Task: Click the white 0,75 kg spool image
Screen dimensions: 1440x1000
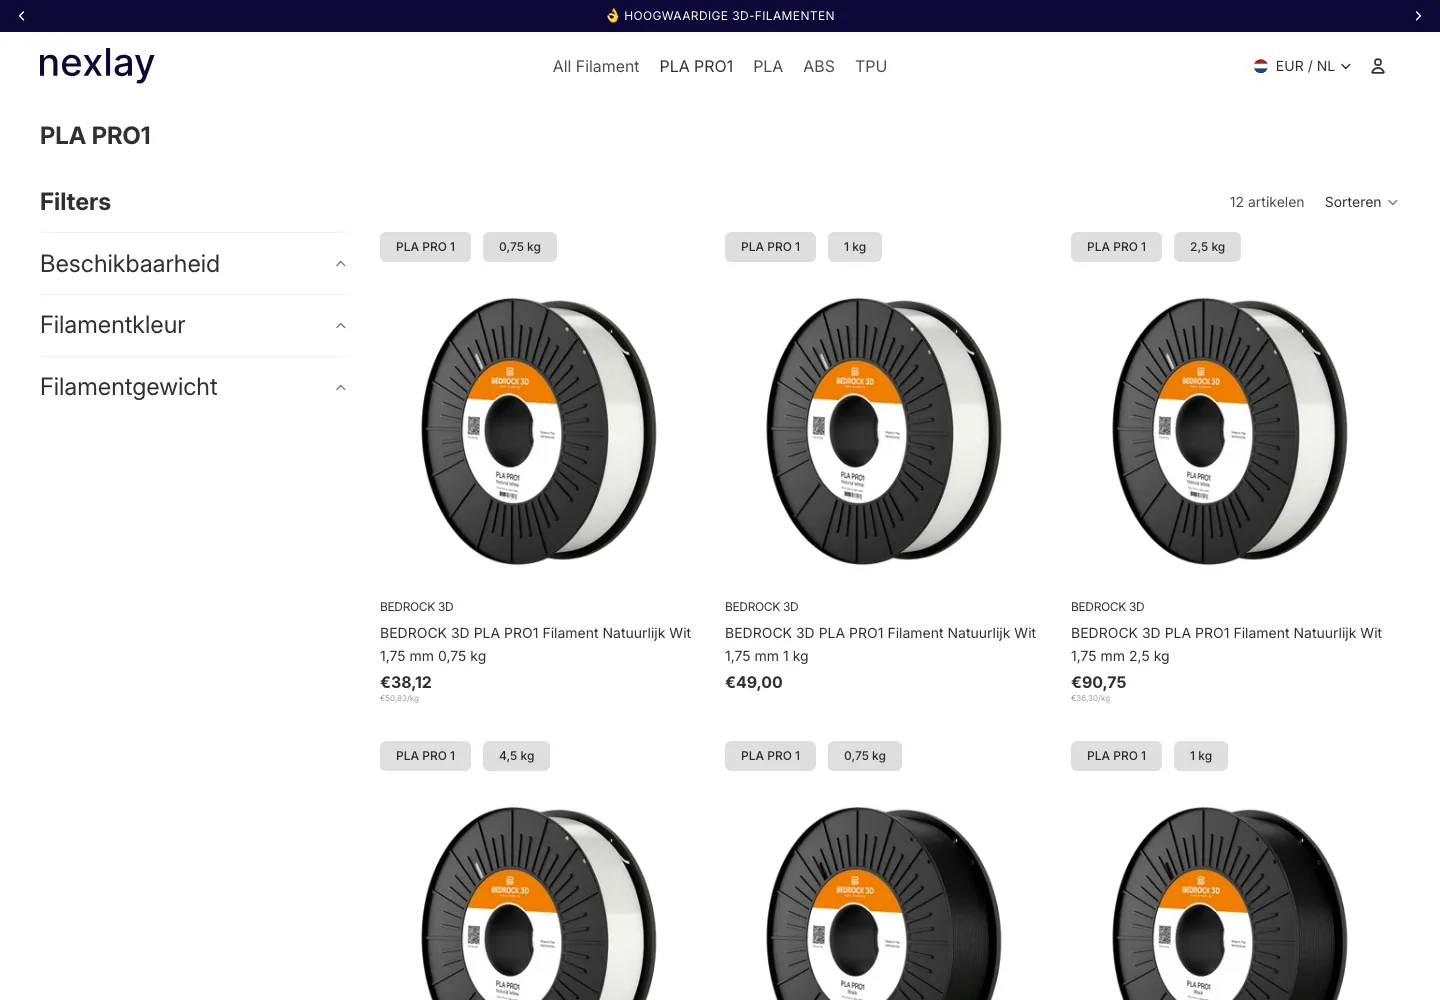Action: 539,430
